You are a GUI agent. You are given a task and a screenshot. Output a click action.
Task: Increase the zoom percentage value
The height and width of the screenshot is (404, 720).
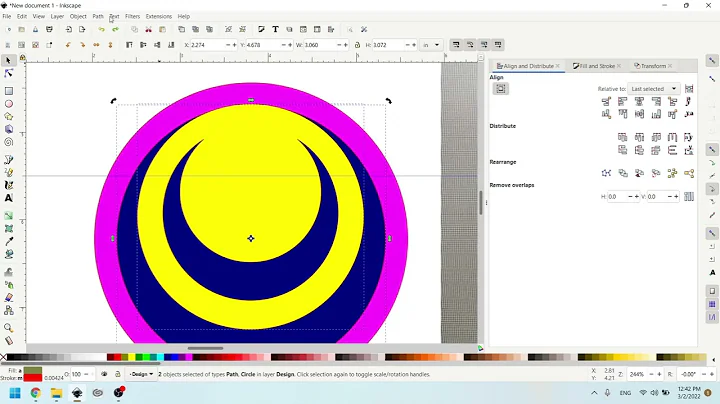click(x=659, y=374)
